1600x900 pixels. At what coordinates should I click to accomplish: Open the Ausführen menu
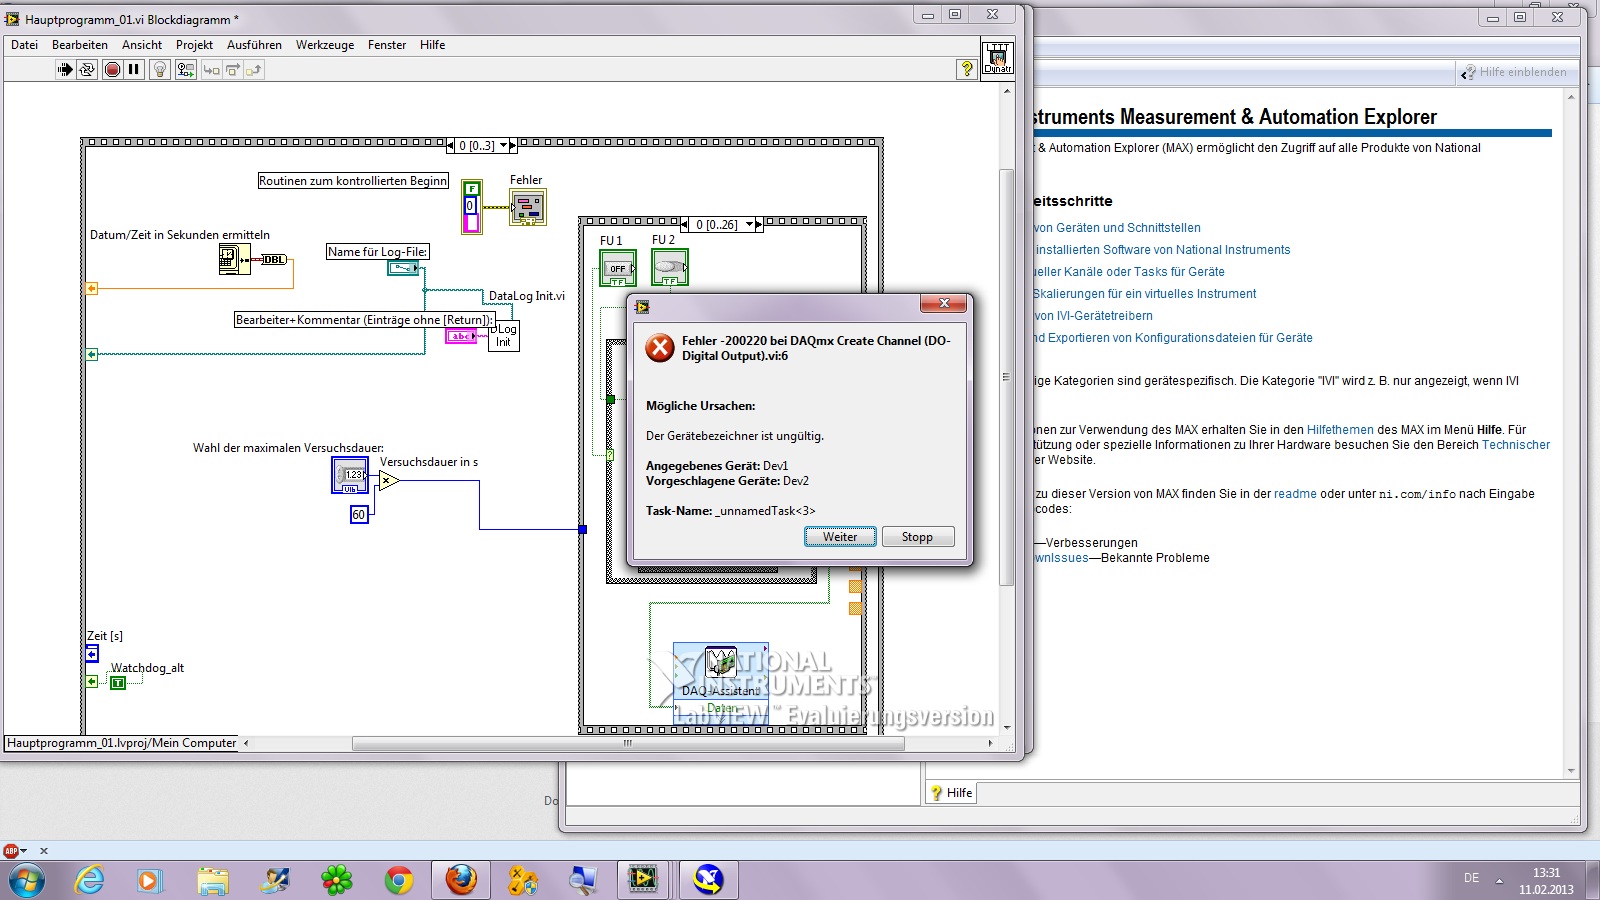(254, 45)
